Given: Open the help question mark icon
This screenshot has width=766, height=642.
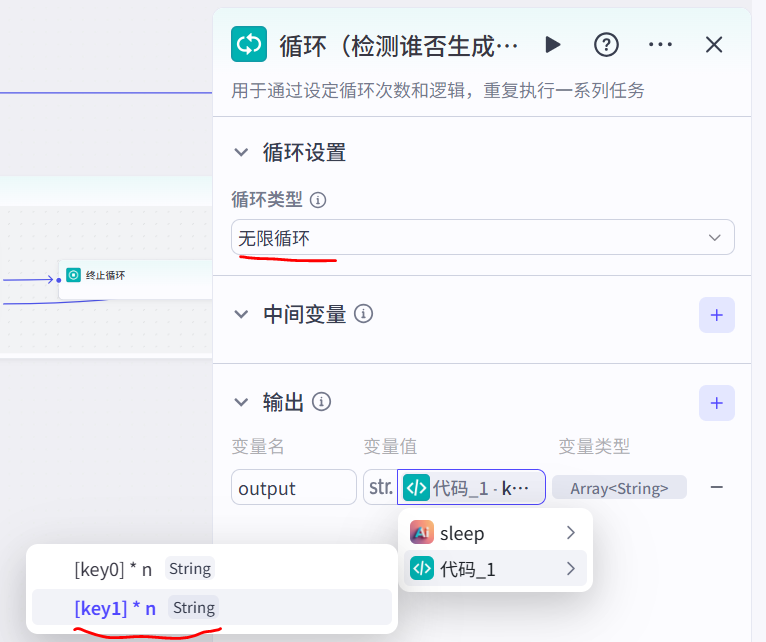Looking at the screenshot, I should pos(606,45).
